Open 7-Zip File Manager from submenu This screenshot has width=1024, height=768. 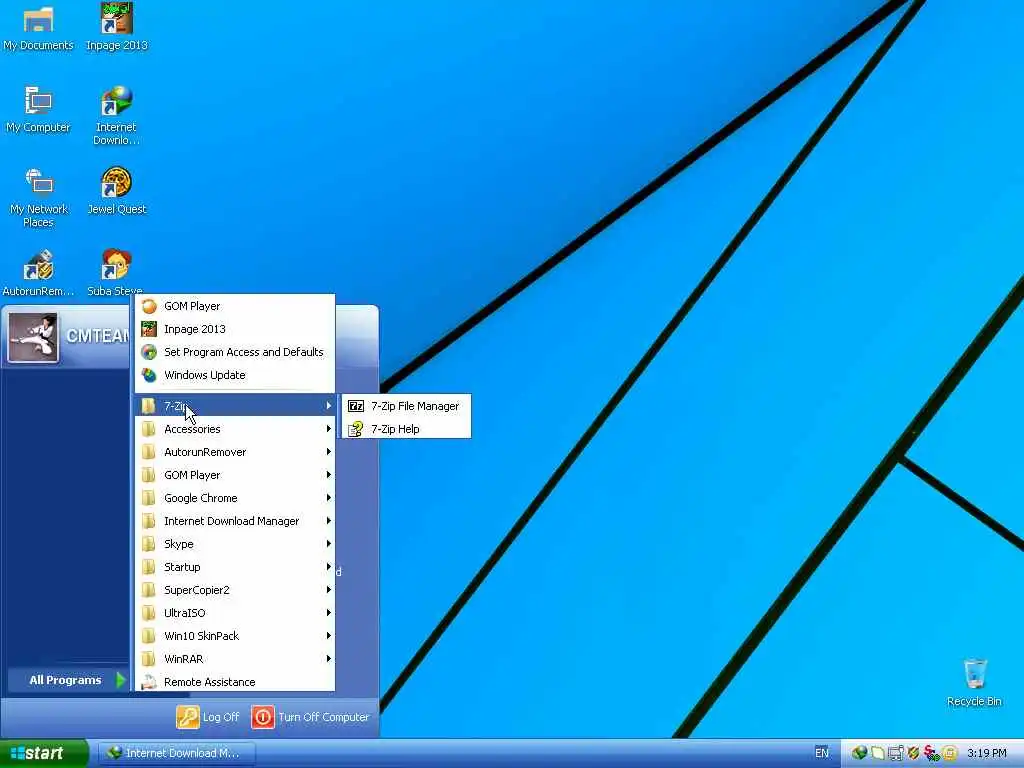(x=406, y=406)
